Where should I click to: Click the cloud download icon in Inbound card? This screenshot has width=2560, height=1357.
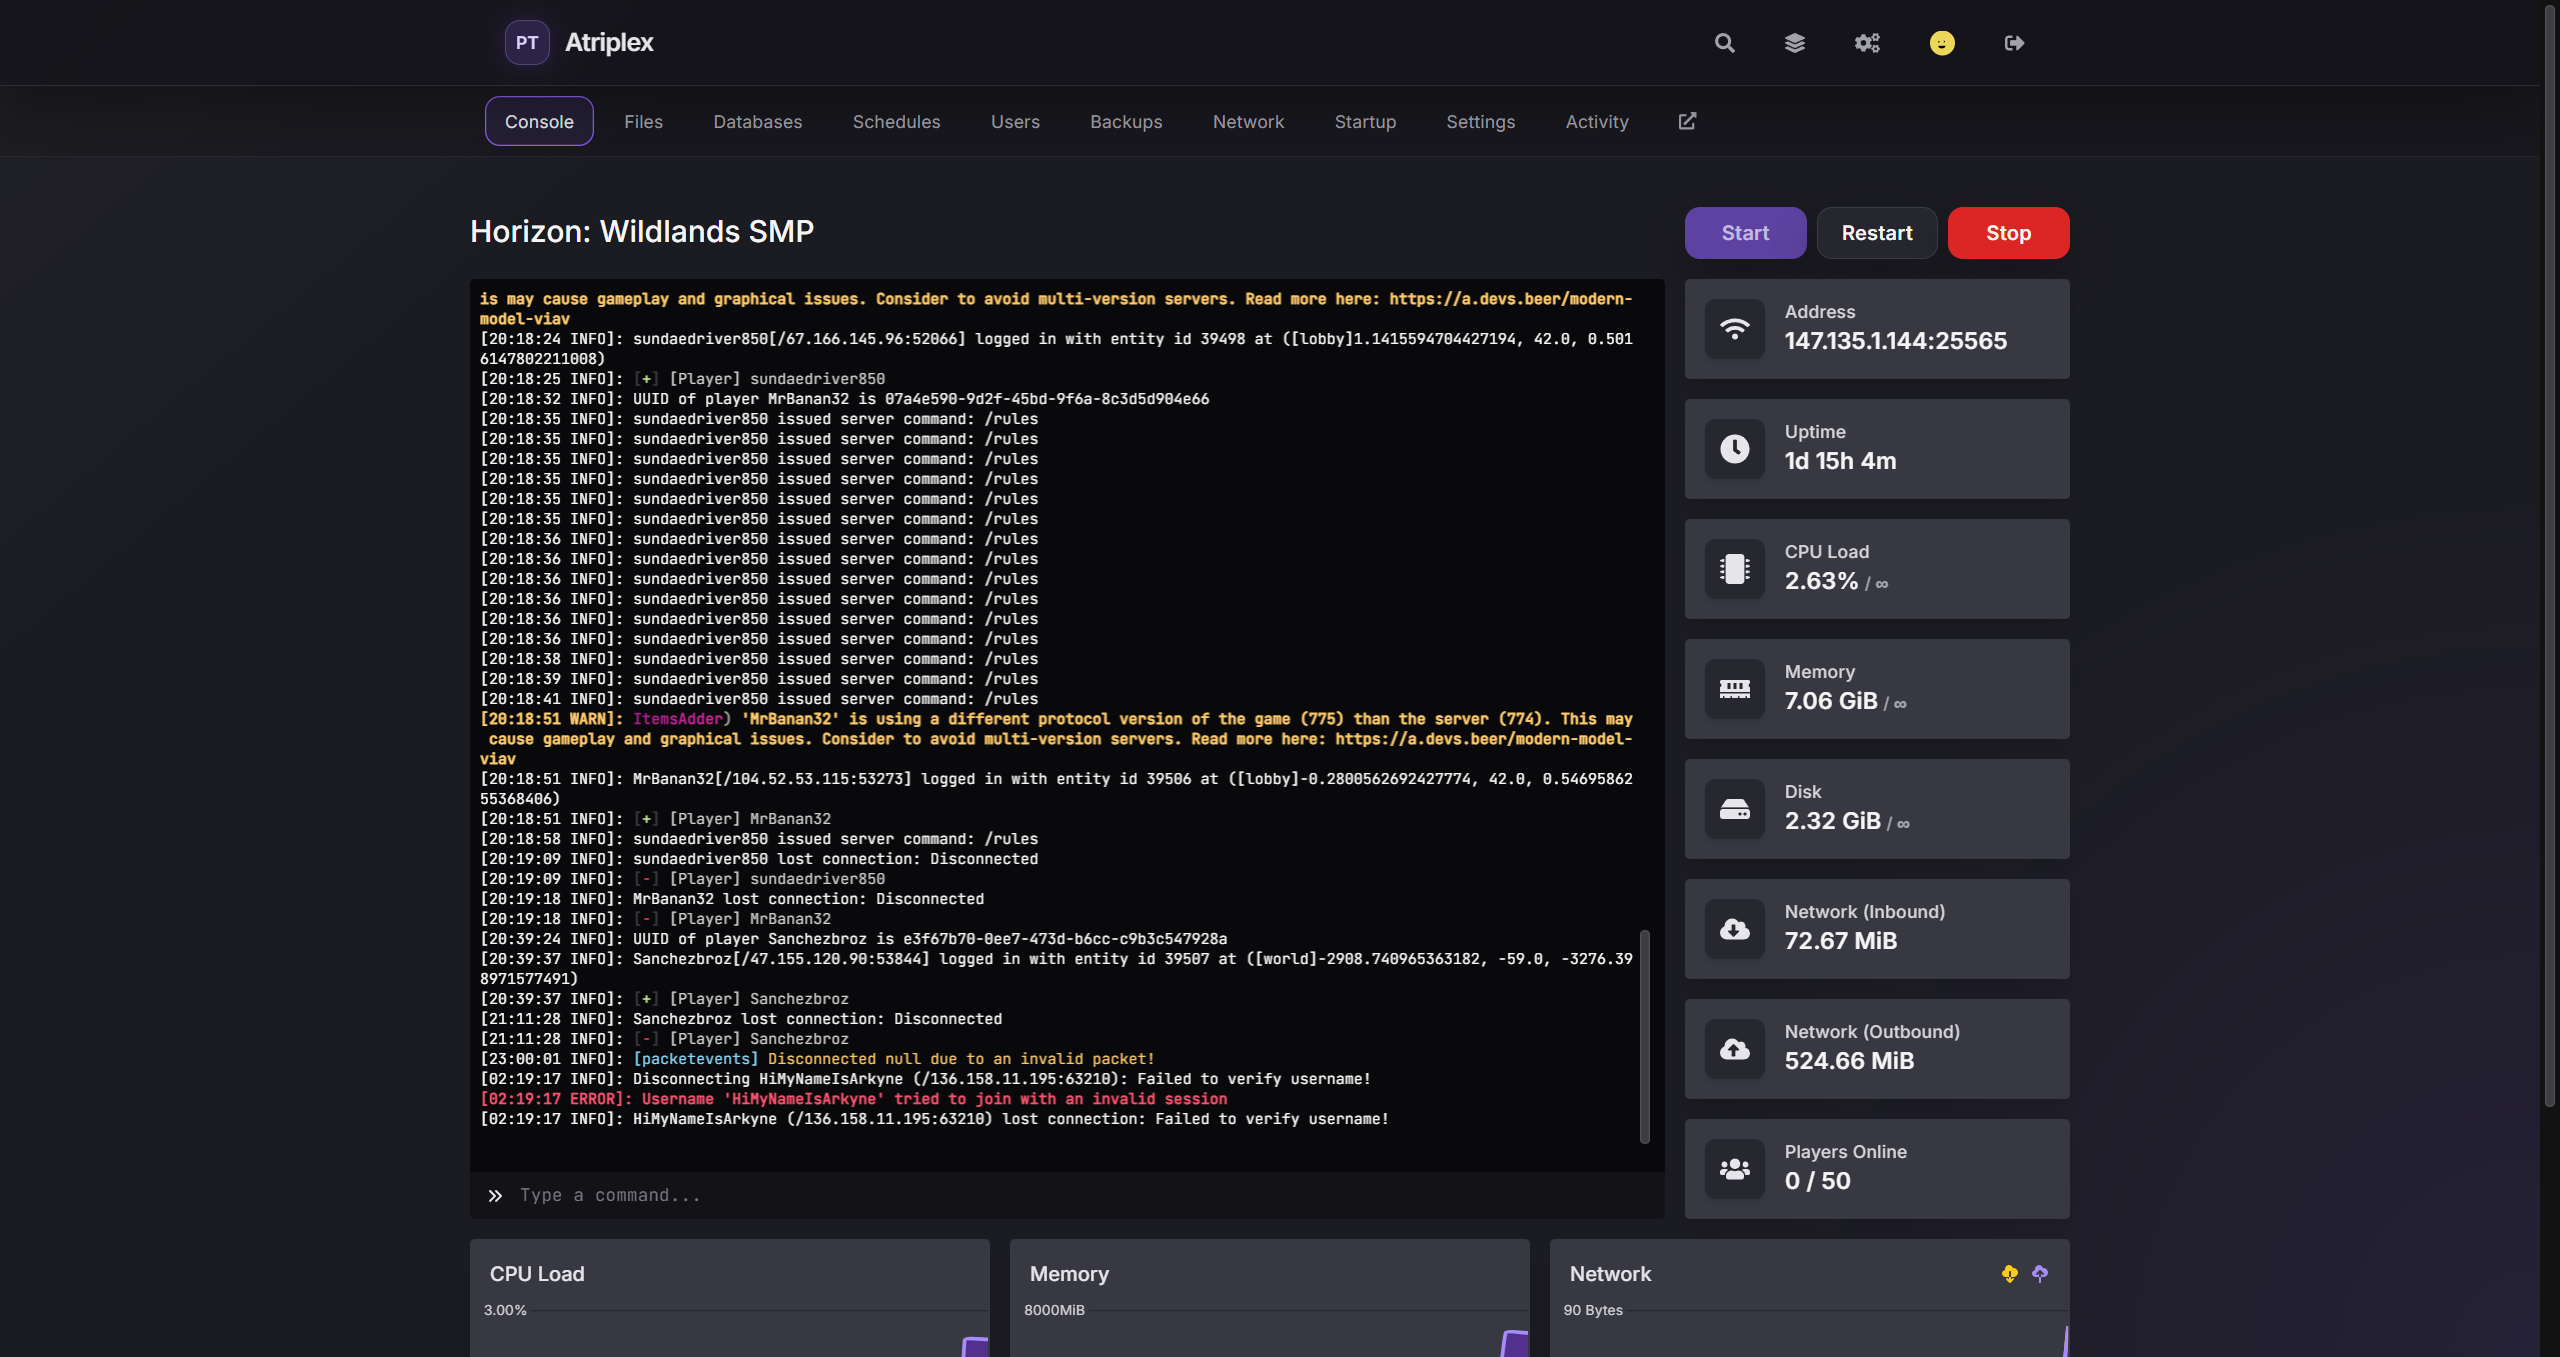click(1735, 929)
